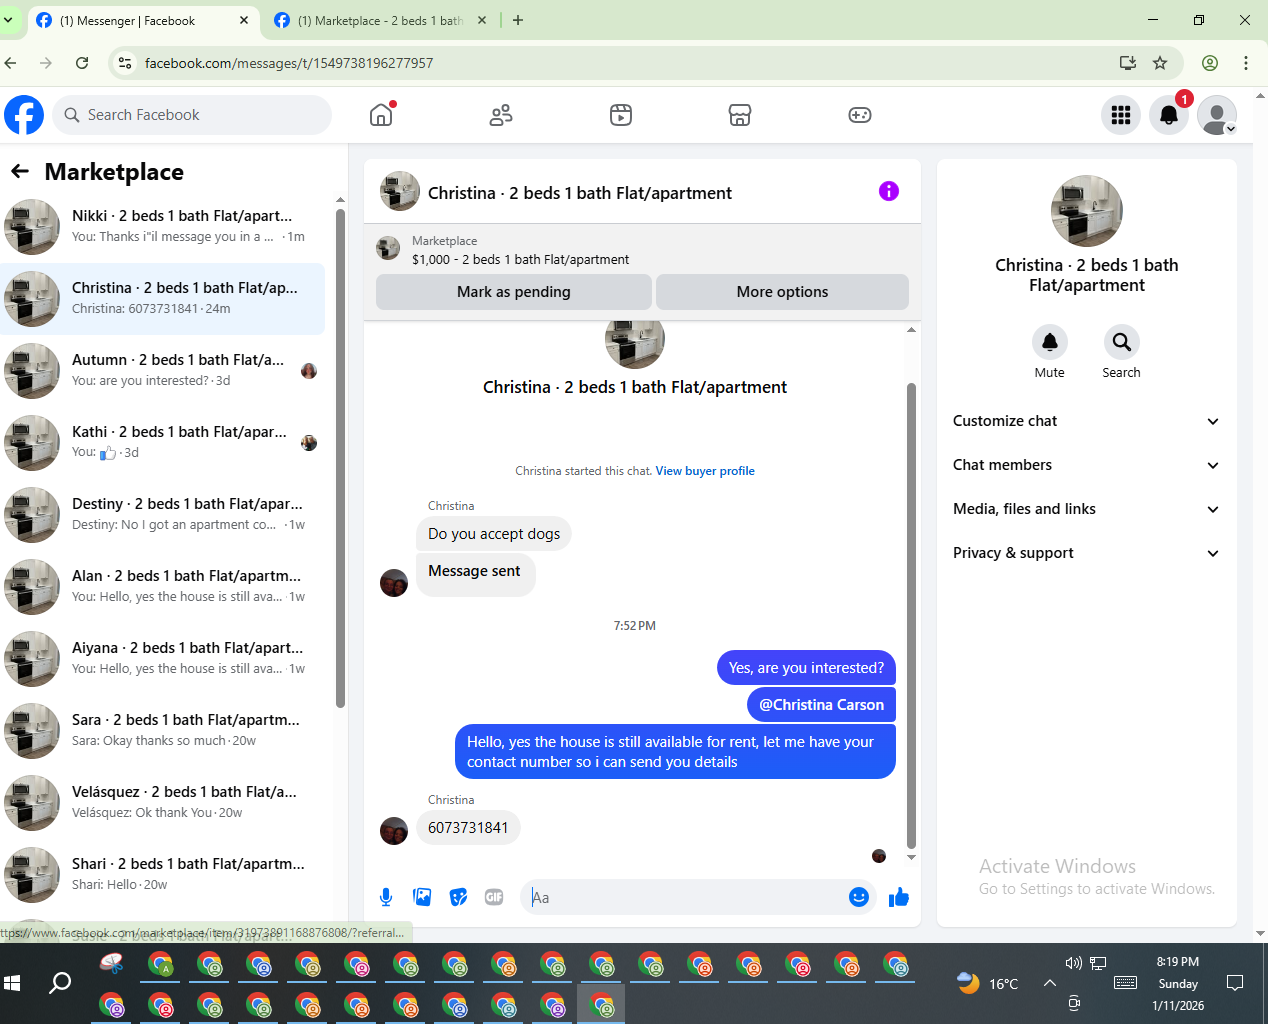The height and width of the screenshot is (1024, 1268).
Task: Click the Search Facebook field
Action: pos(192,115)
